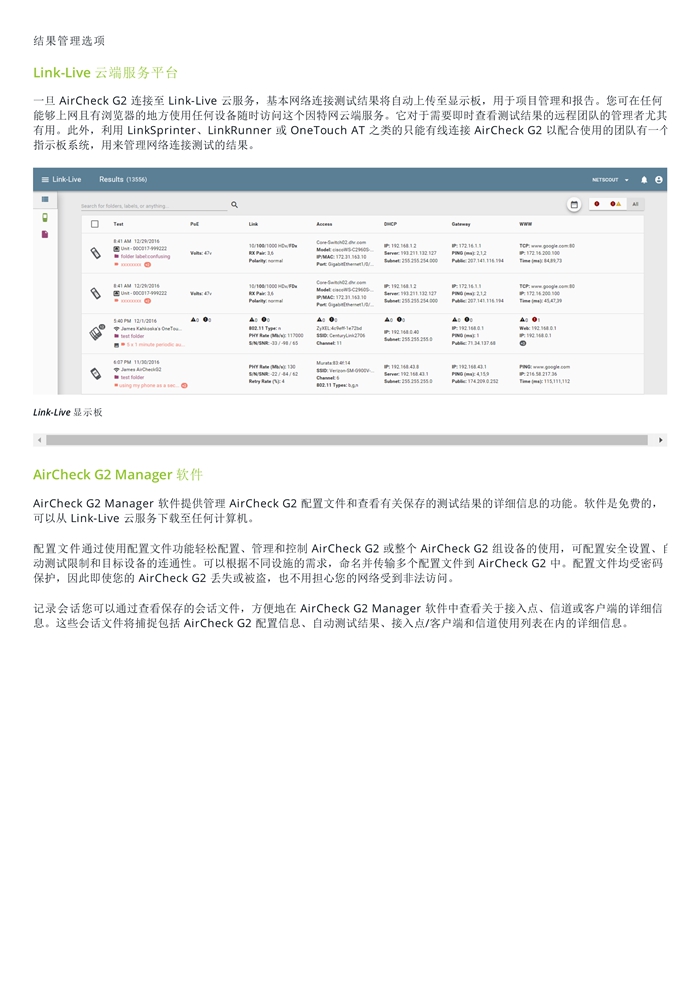The width and height of the screenshot is (700, 991).
Task: Open the 'folder label:confusing' folder link
Action: click(x=145, y=257)
